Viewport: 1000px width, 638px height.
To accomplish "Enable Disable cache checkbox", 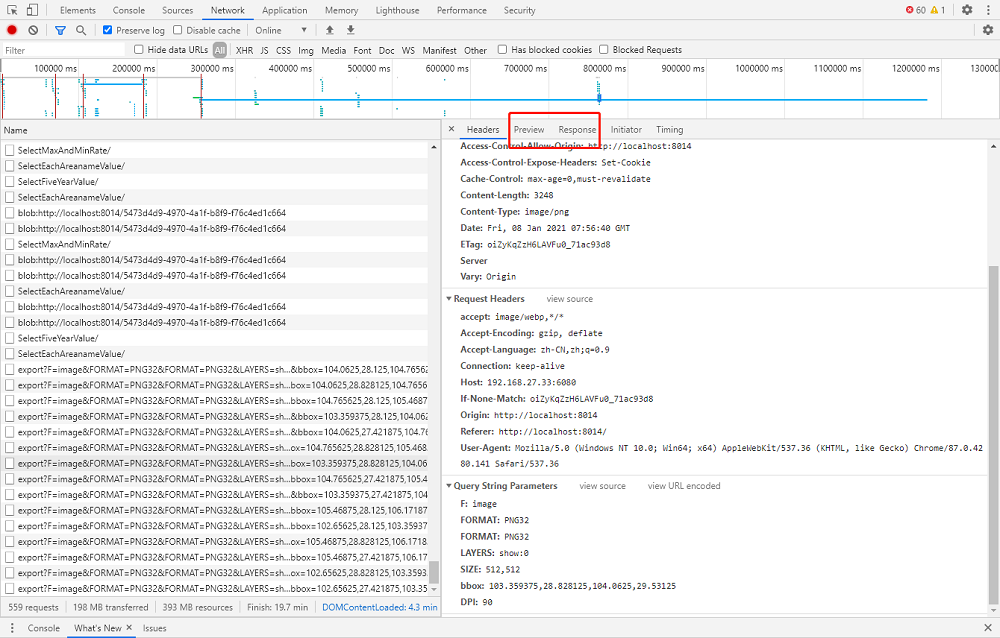I will point(177,30).
